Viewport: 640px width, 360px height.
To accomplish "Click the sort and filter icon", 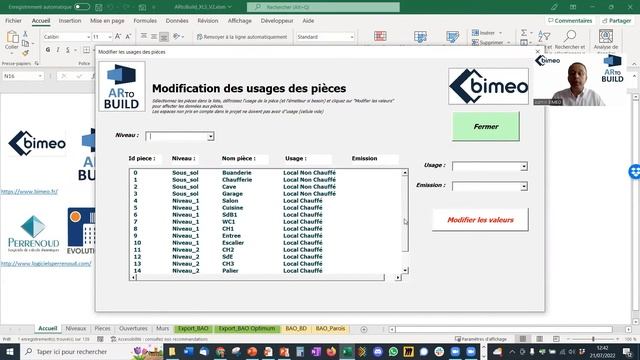I will coord(544,36).
